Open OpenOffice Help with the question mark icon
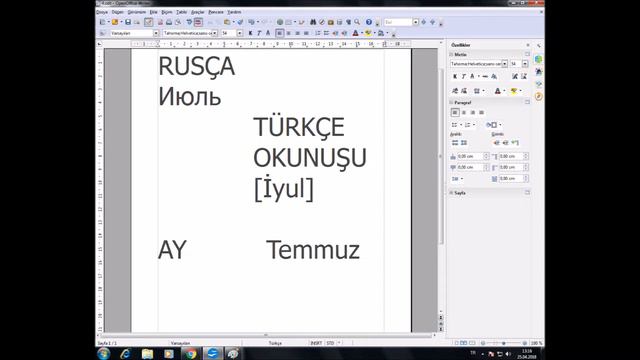640x360 pixels. click(369, 22)
